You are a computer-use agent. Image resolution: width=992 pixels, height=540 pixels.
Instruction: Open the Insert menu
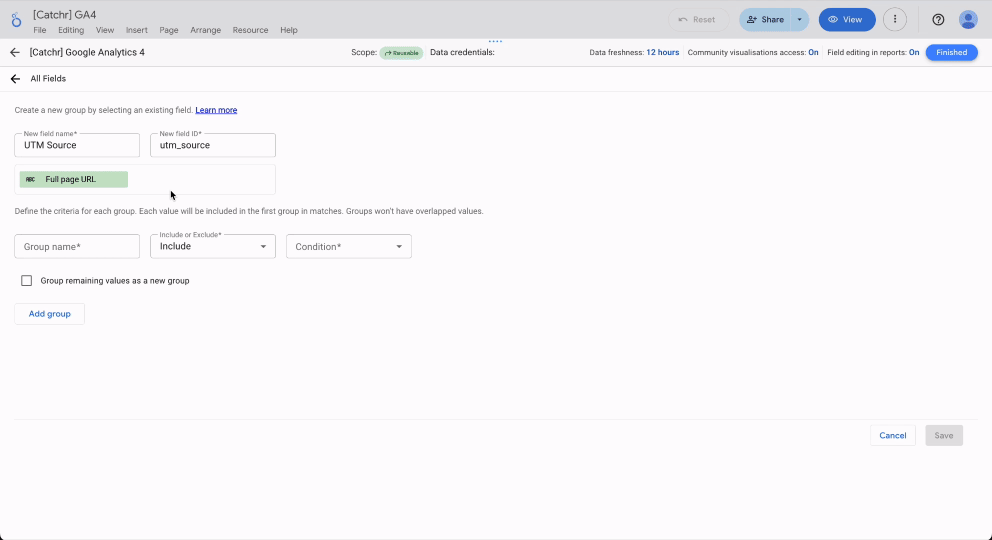tap(137, 30)
